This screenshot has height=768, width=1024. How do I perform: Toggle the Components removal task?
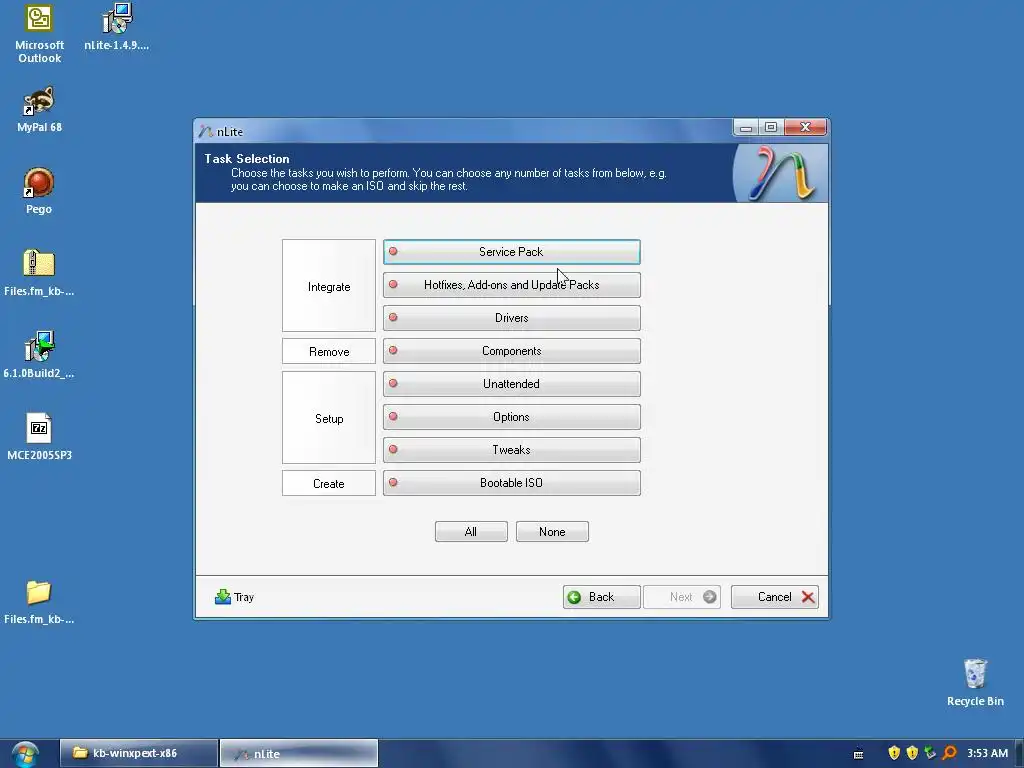click(511, 351)
